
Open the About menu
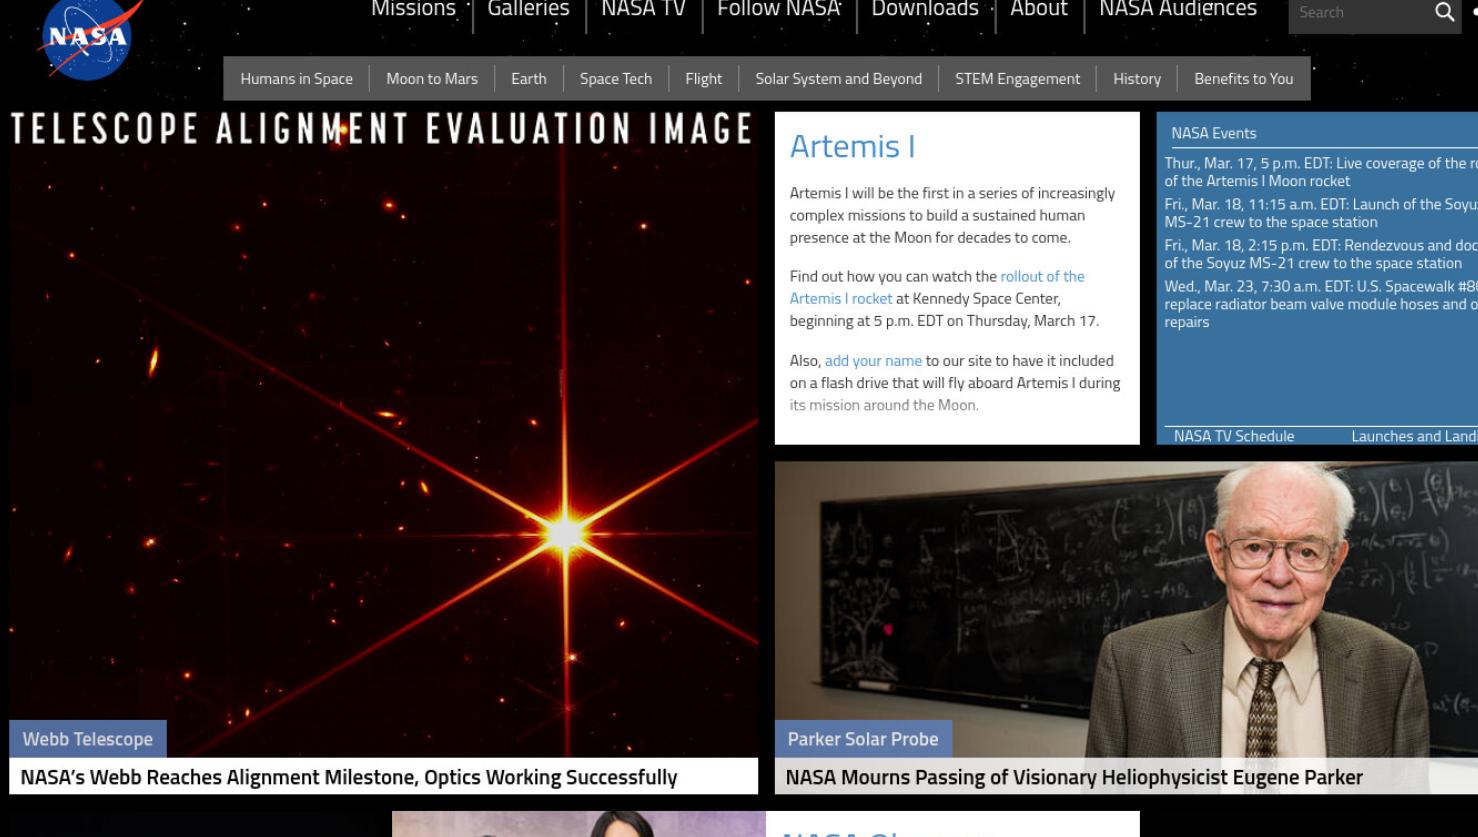coord(1039,9)
